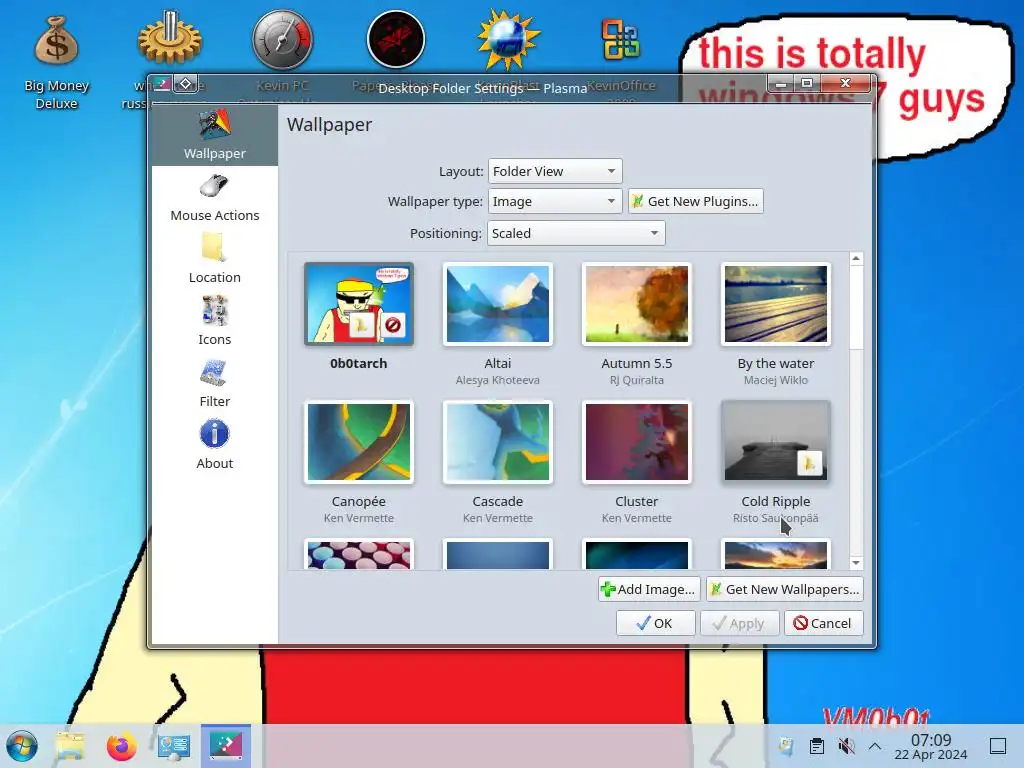Click the Show Desktop tray button

pos(998,746)
